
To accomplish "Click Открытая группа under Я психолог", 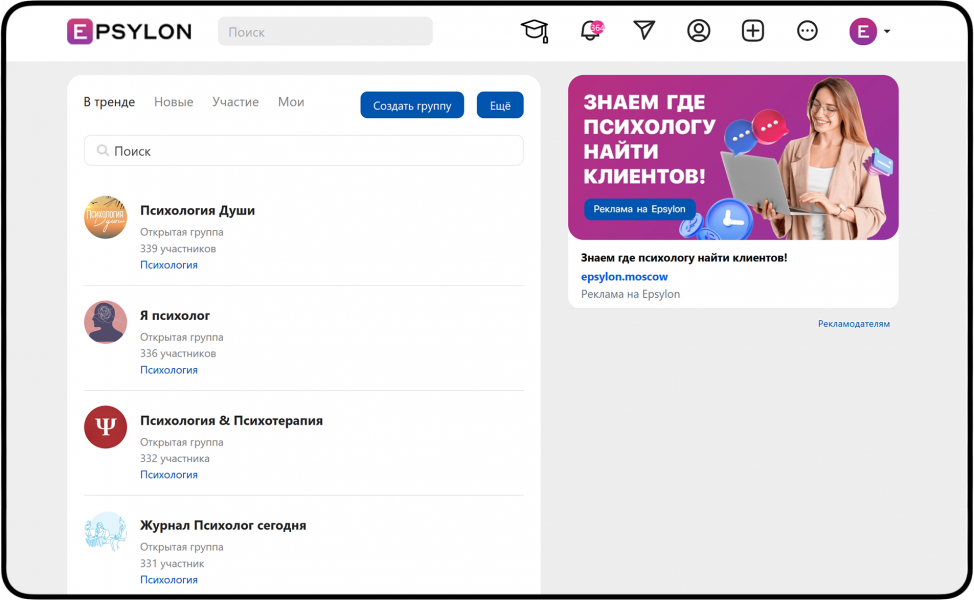I will click(x=181, y=337).
